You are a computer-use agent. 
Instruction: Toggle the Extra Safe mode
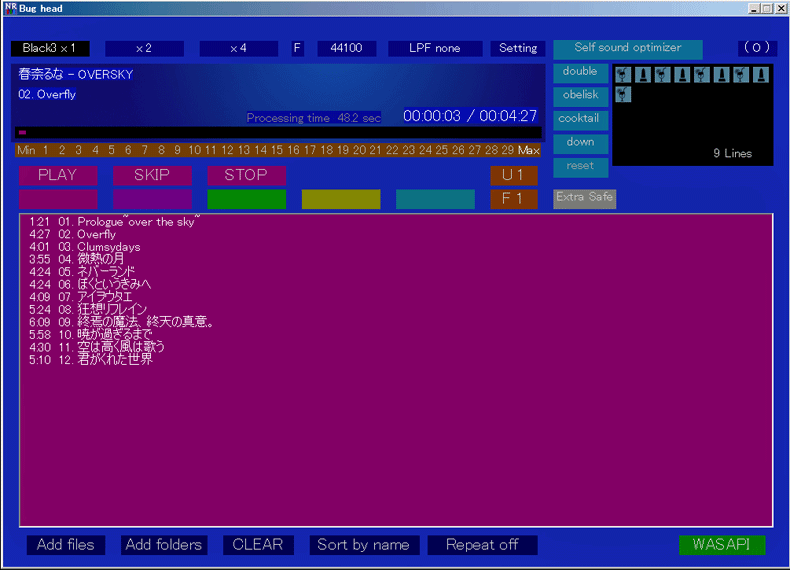tap(584, 198)
